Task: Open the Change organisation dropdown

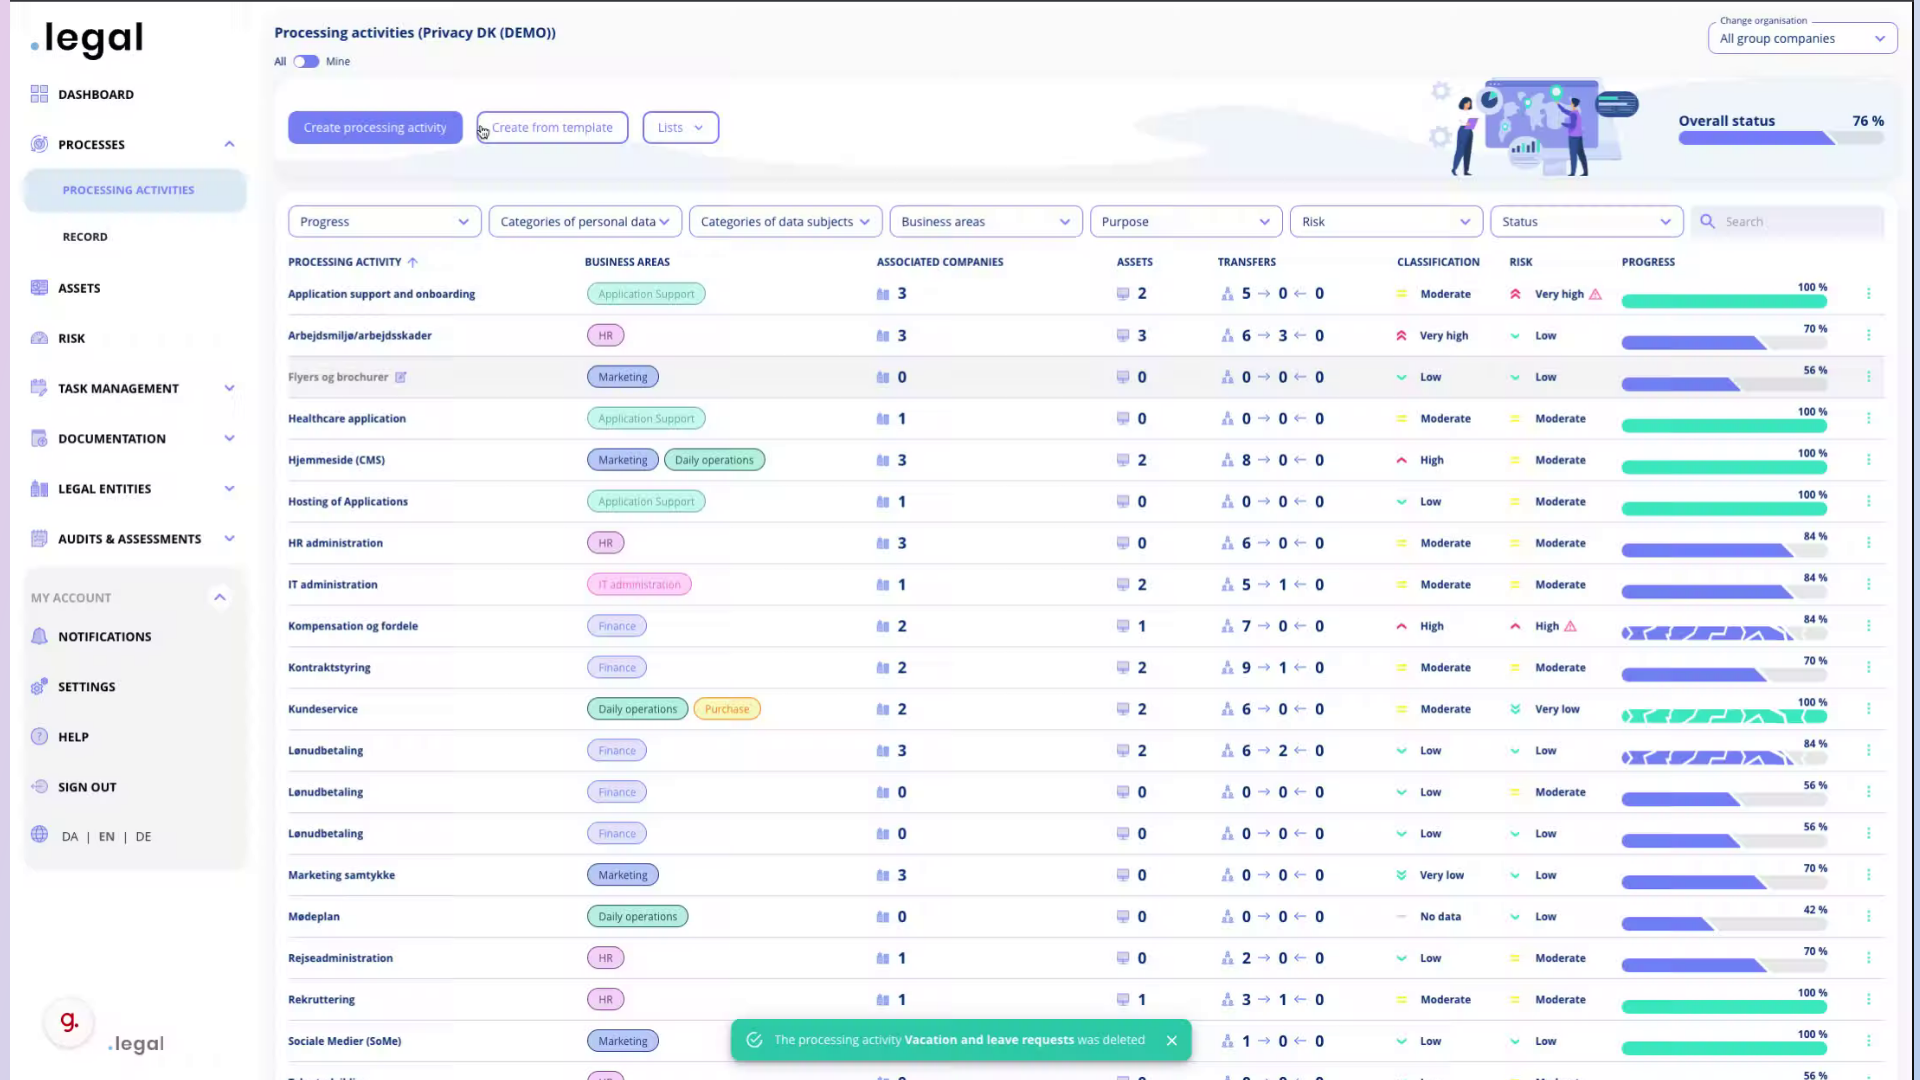Action: point(1802,38)
